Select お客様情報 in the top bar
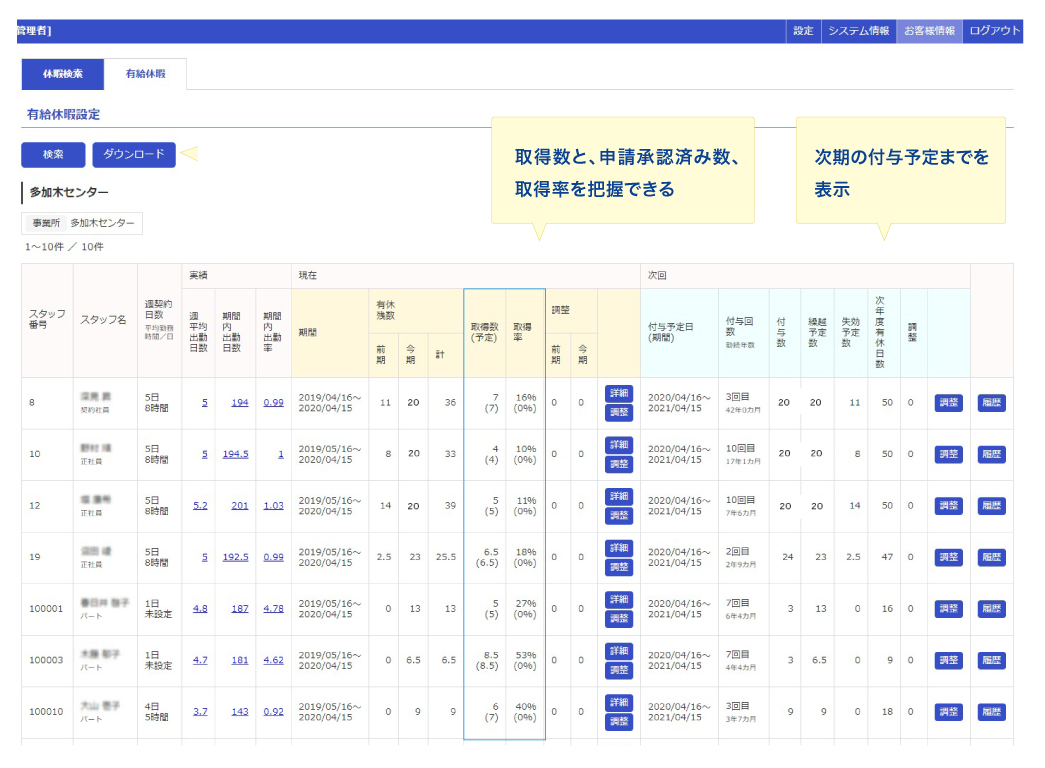 (x=929, y=31)
